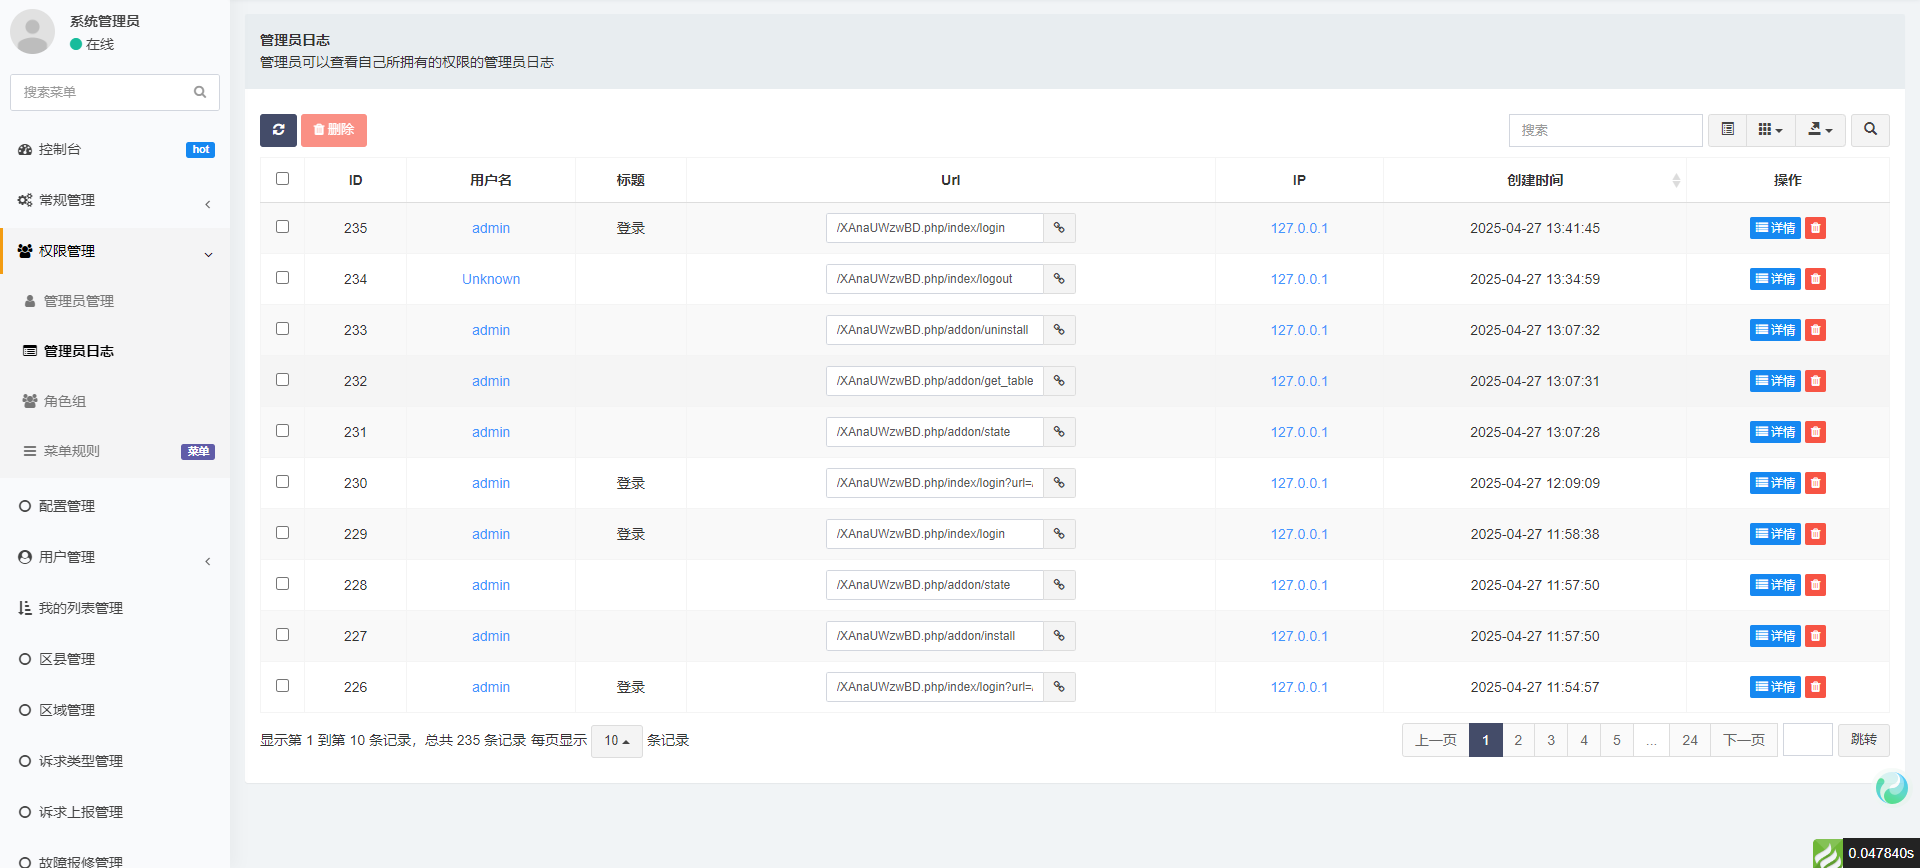This screenshot has height=868, width=1920.
Task: Check the select-all checkbox in the table header
Action: (x=282, y=179)
